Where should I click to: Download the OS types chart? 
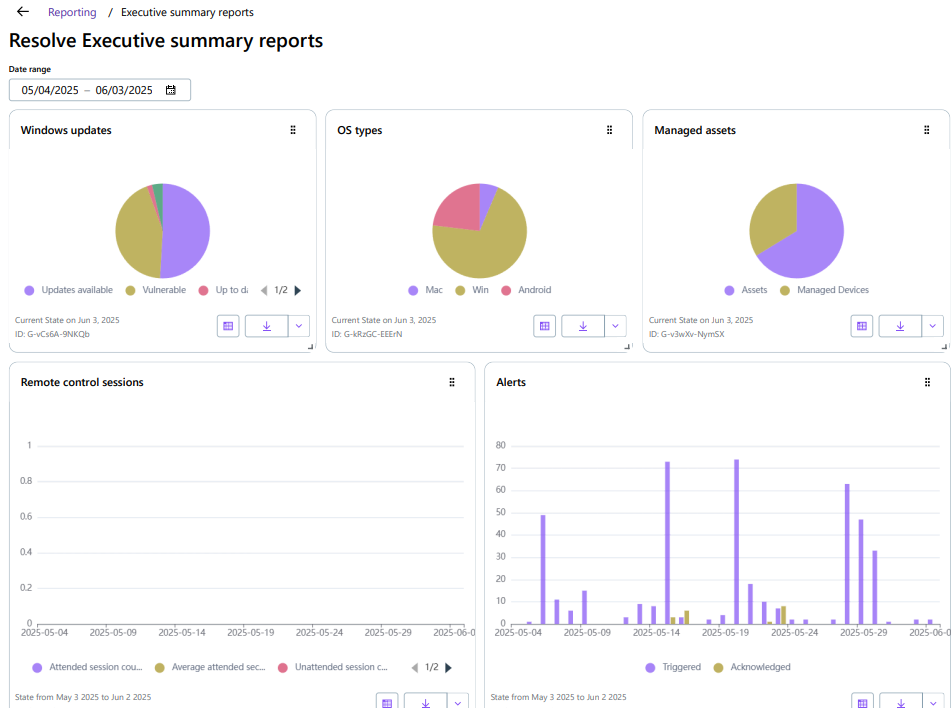coord(582,326)
